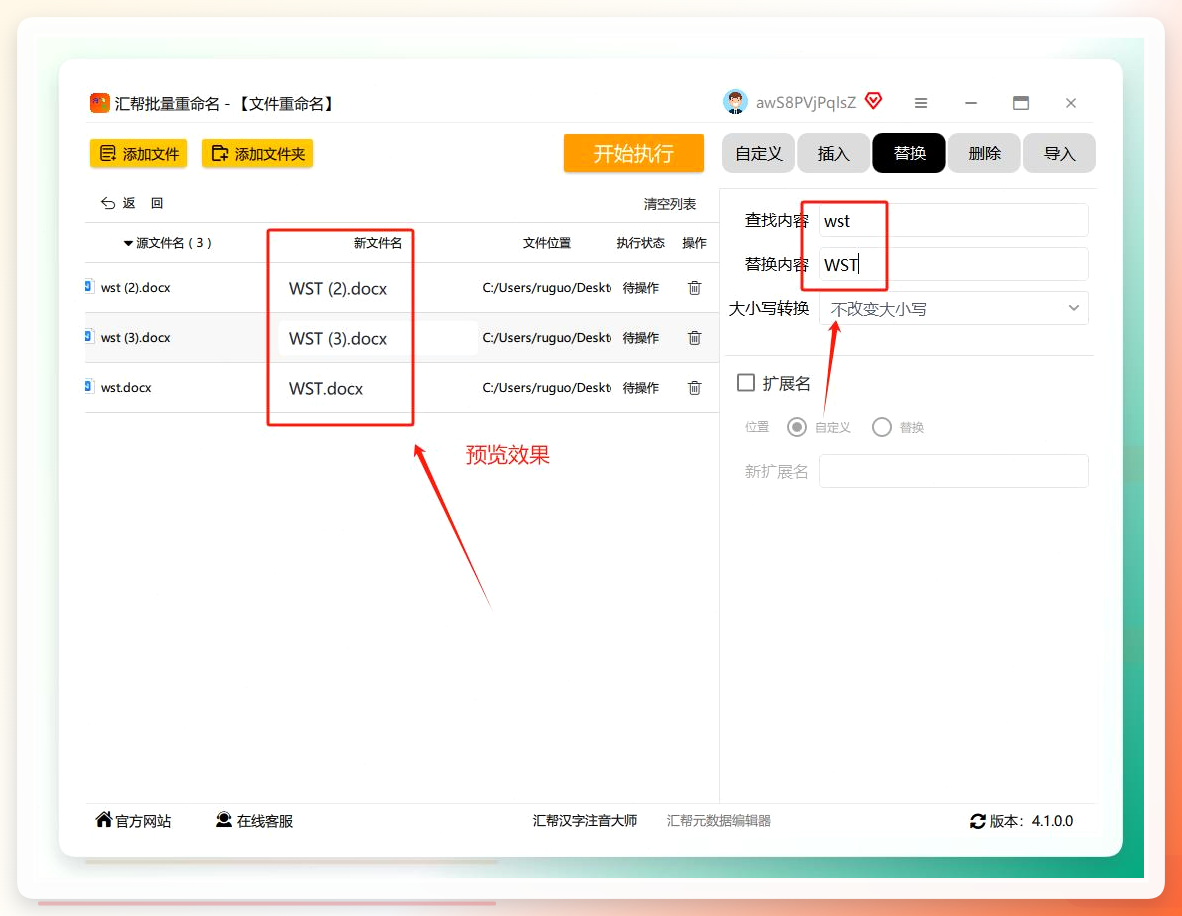Click new name WST (2).docx
This screenshot has height=916, width=1182.
pos(338,289)
